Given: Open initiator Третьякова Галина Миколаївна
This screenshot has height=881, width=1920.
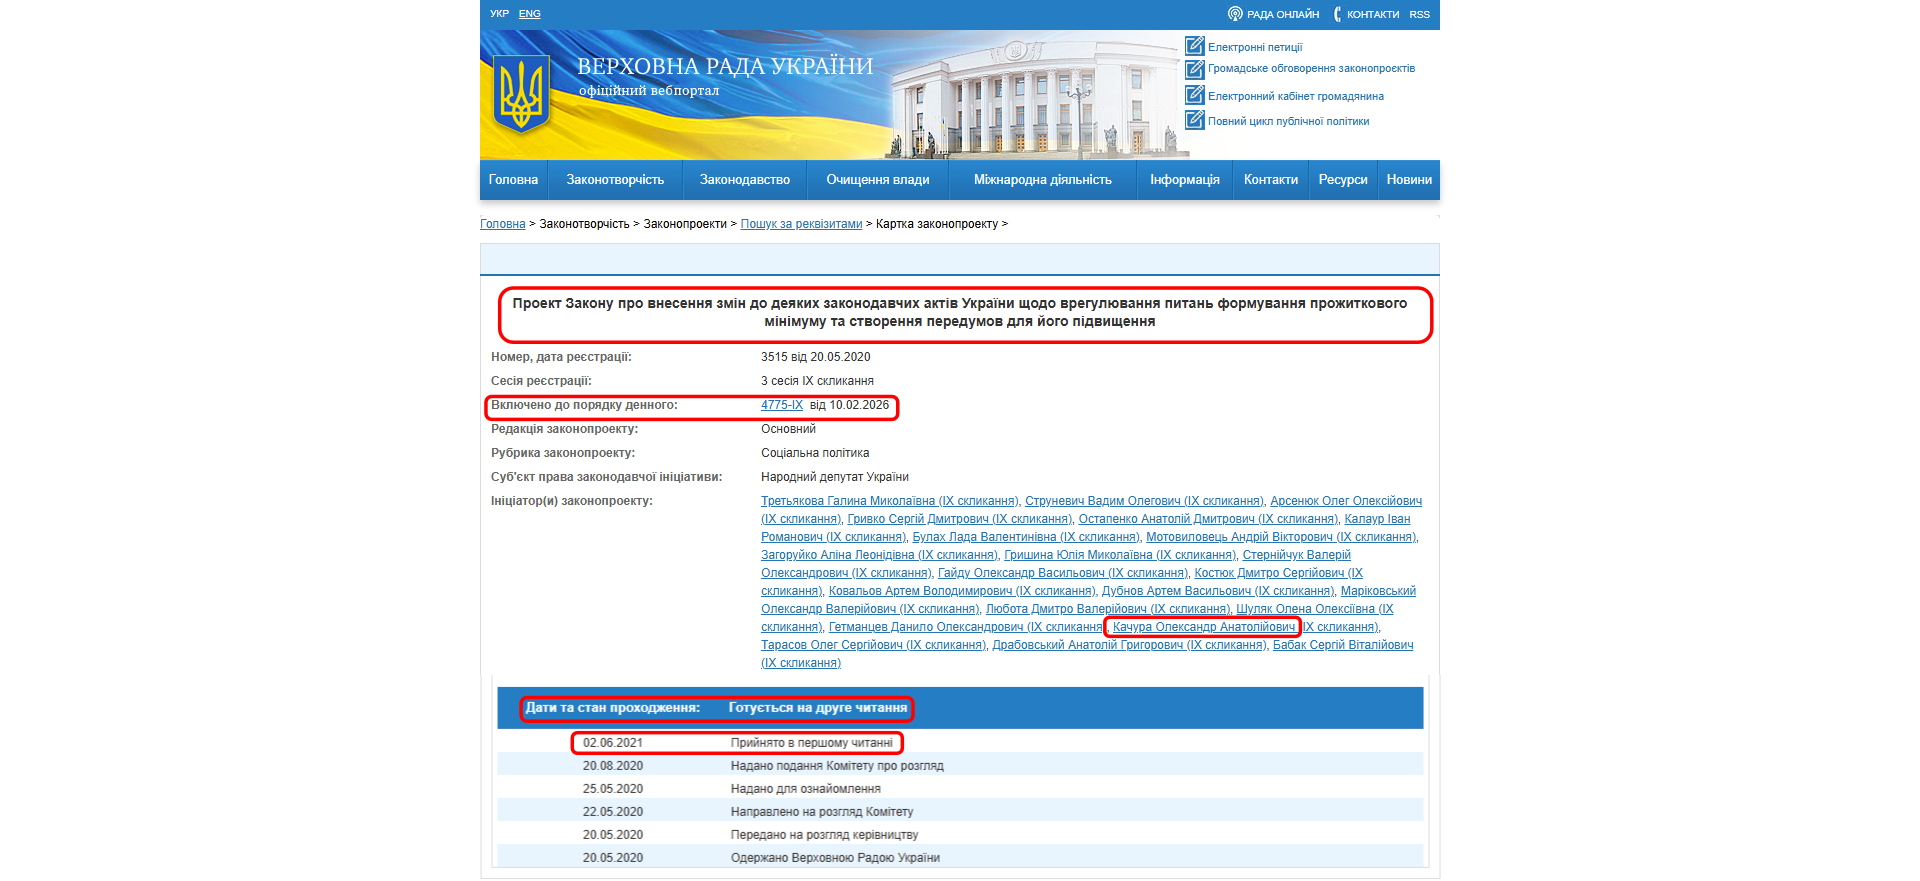Looking at the screenshot, I should pos(889,501).
